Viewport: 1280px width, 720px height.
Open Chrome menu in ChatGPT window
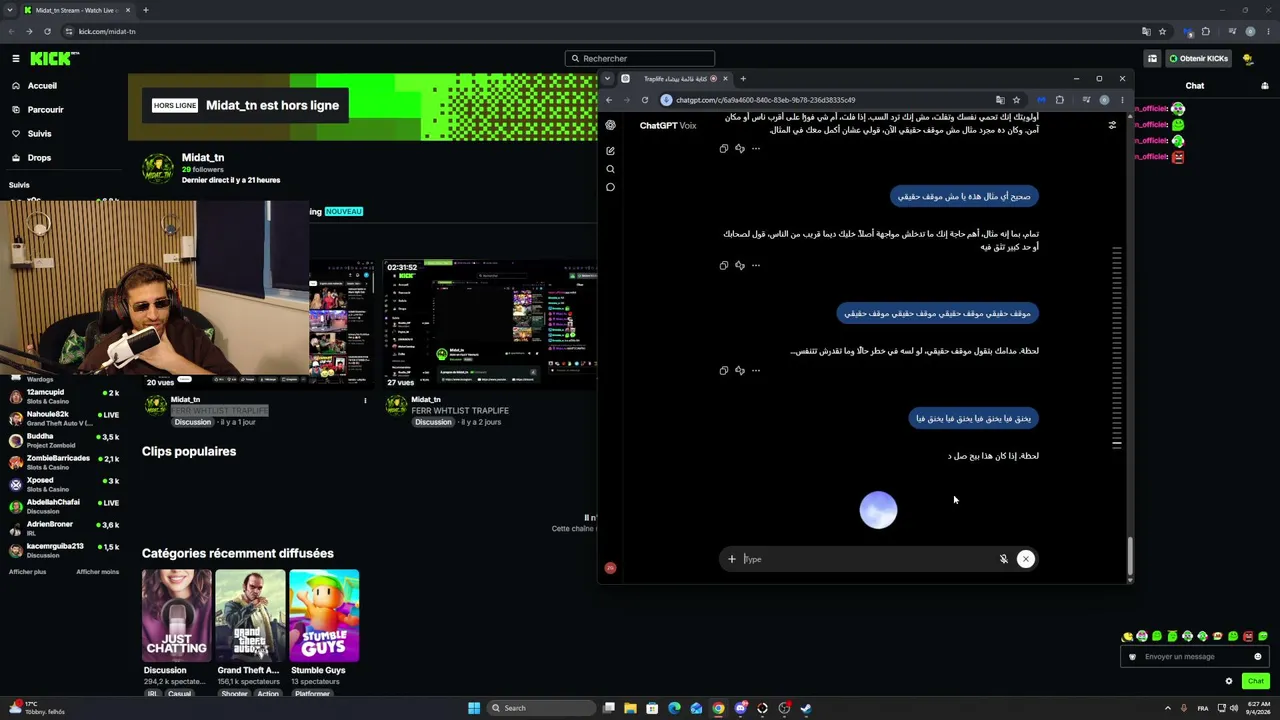click(1122, 100)
